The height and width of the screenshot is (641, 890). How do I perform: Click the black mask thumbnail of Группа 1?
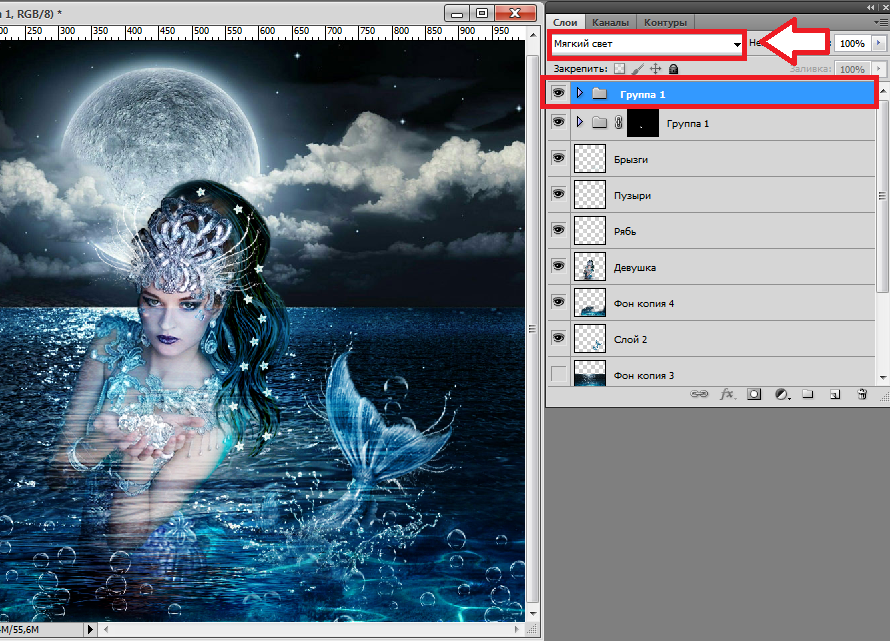point(644,123)
